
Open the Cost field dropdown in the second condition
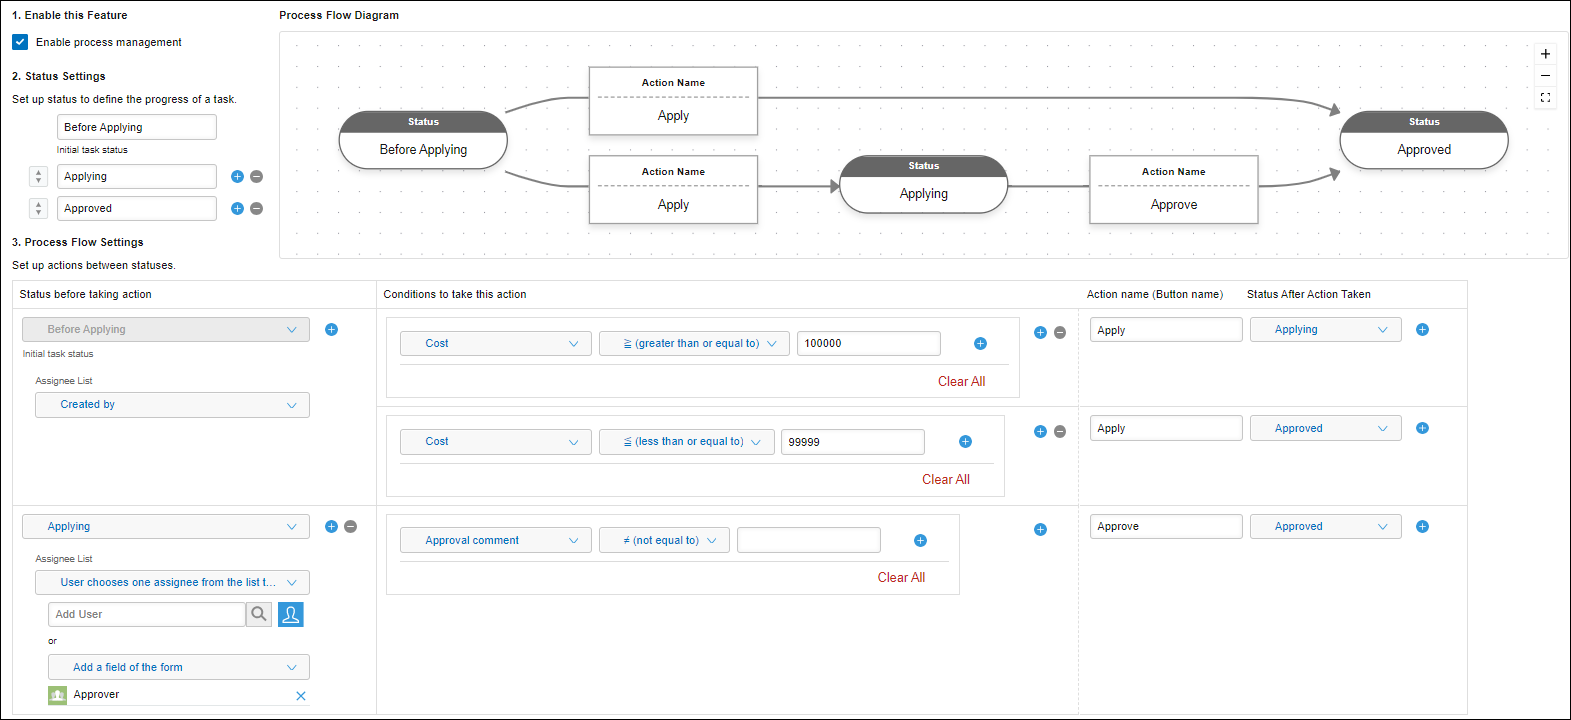496,441
